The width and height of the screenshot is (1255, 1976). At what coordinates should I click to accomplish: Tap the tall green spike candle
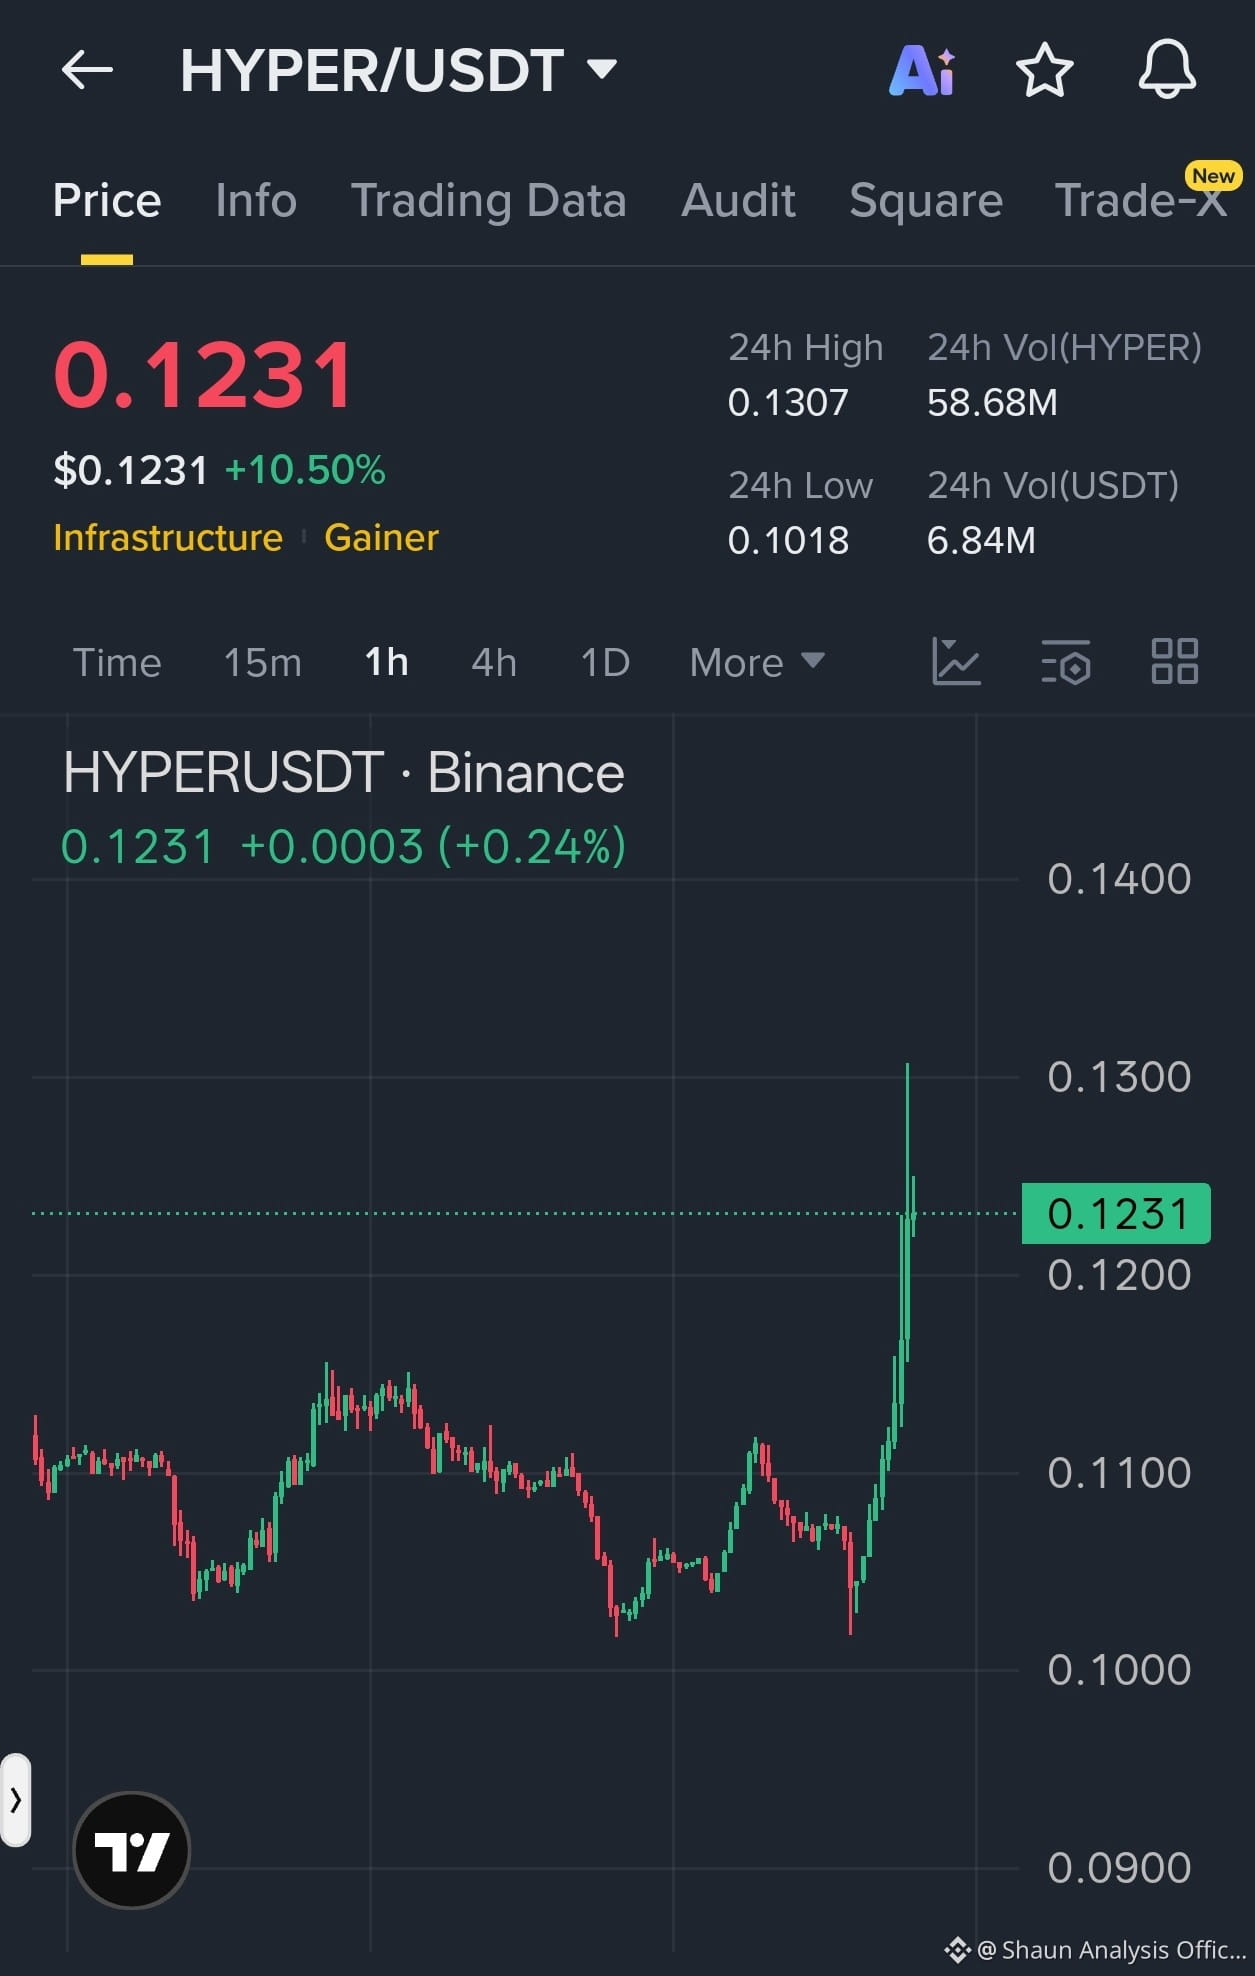click(907, 1212)
